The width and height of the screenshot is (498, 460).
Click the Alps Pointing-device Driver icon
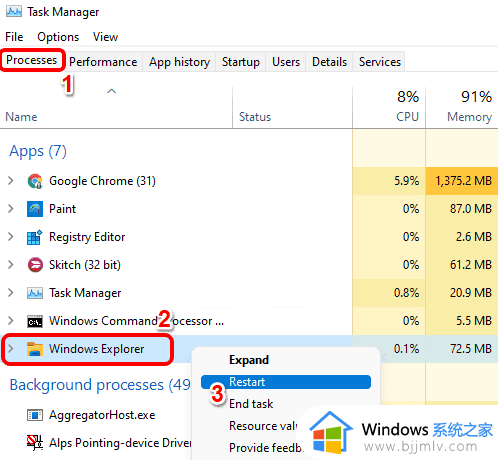point(35,443)
